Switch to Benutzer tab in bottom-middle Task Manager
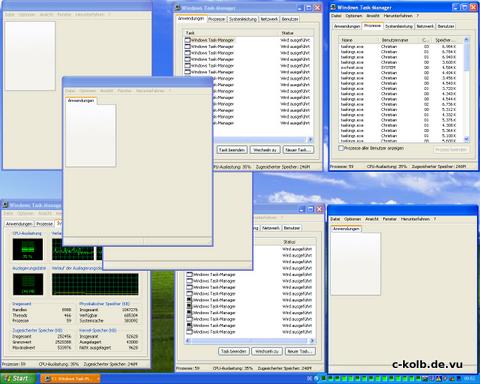This screenshot has height=384, width=480. 292,228
